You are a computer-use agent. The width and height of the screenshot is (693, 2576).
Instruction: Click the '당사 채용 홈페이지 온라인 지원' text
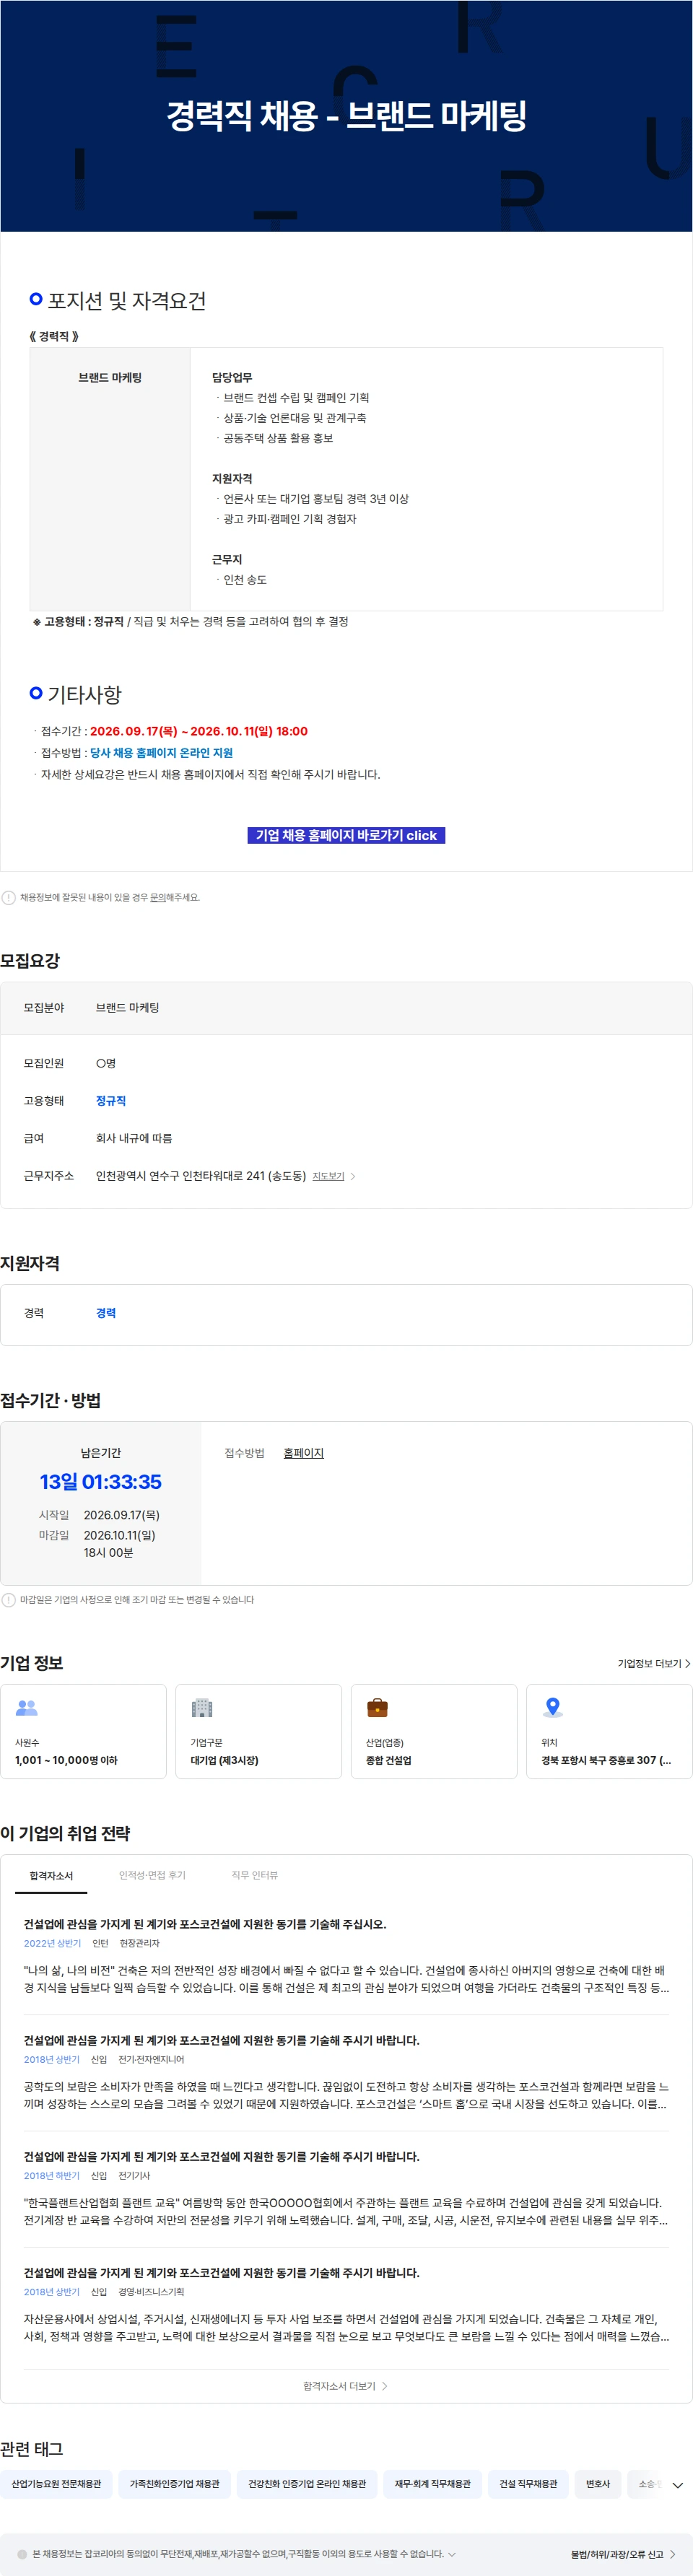pos(161,753)
